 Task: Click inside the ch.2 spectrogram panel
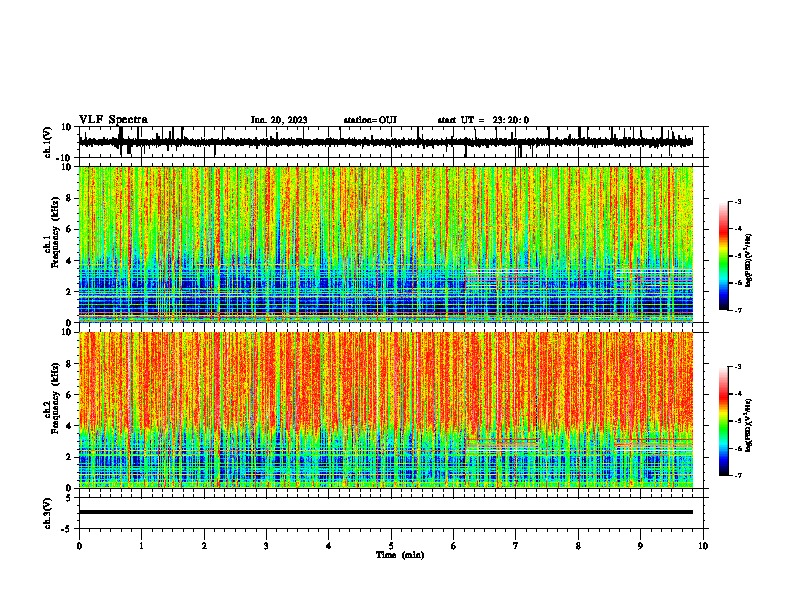[386, 410]
